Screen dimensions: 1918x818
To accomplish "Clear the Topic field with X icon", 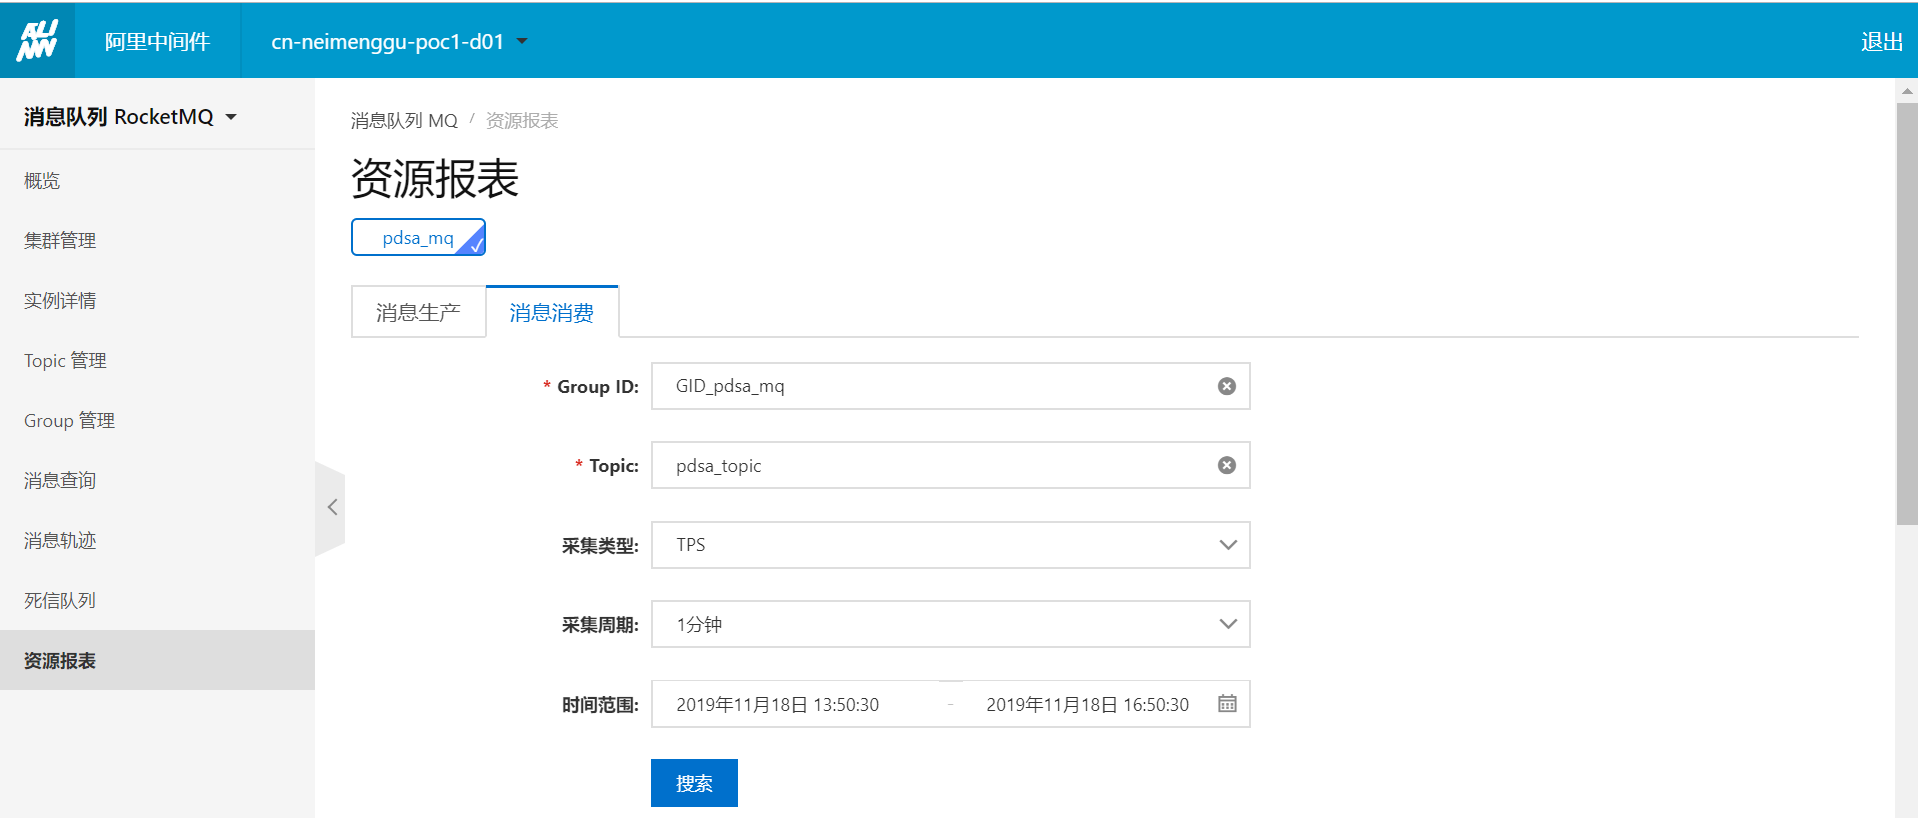I will pos(1226,465).
